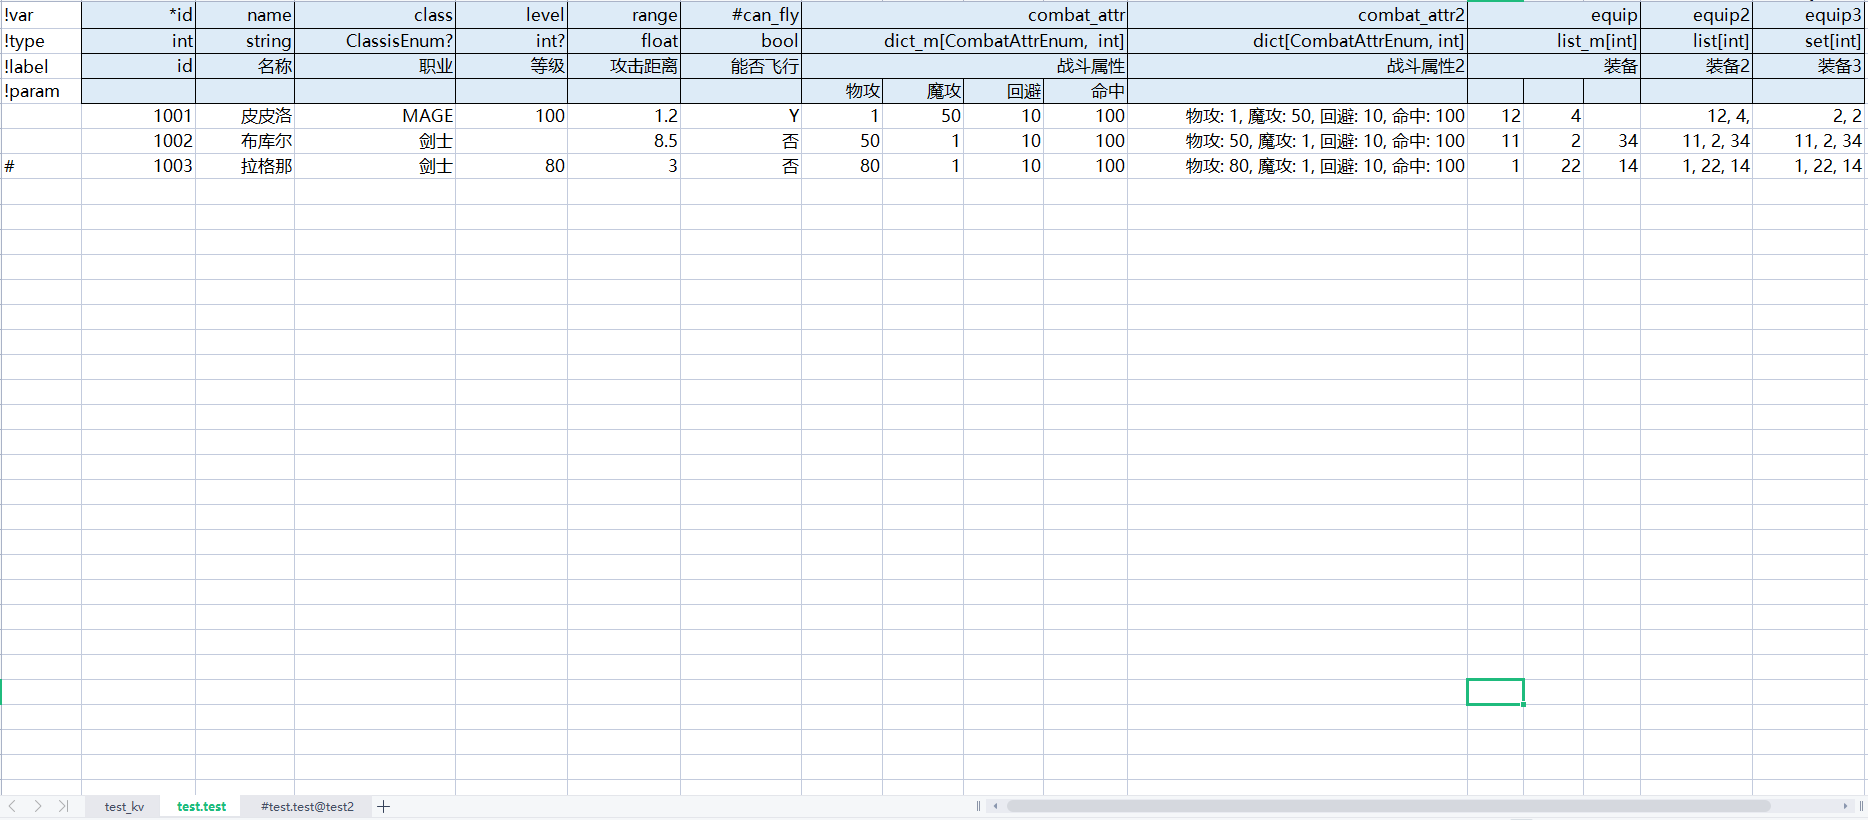
Task: Go to previous sheet using left arrow
Action: [x=12, y=806]
